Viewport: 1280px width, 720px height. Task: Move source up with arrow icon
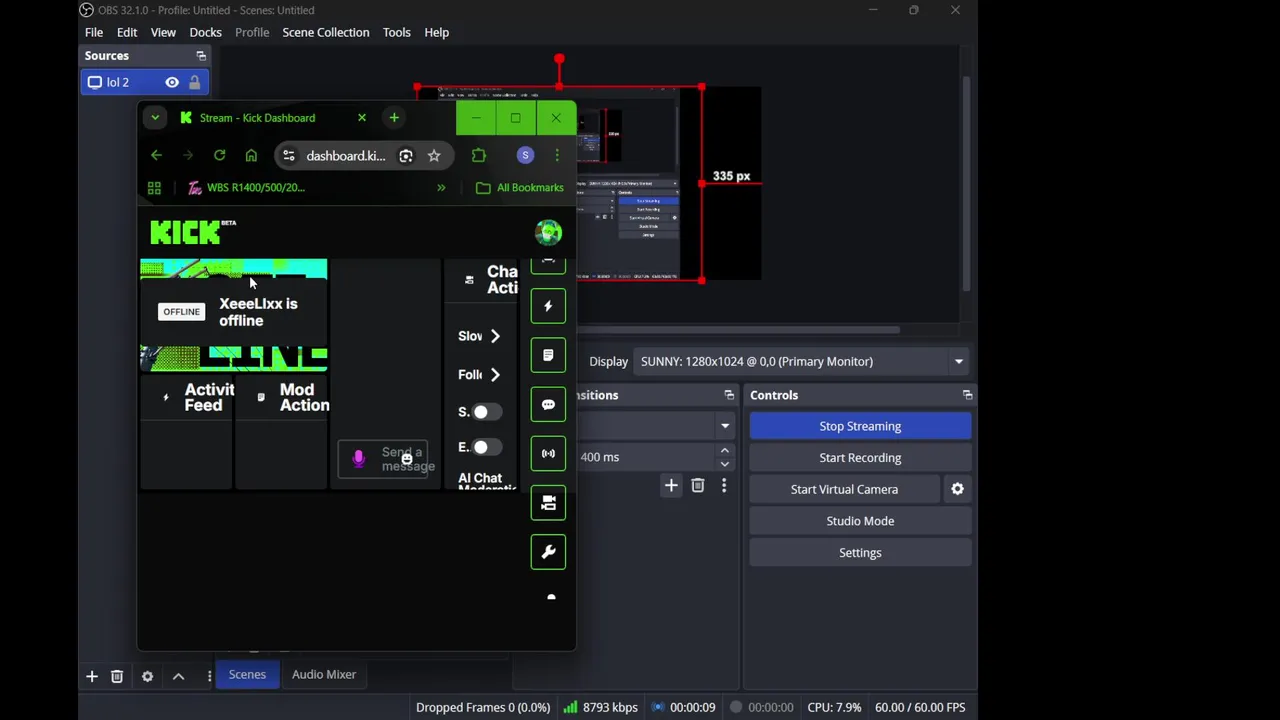(x=178, y=677)
